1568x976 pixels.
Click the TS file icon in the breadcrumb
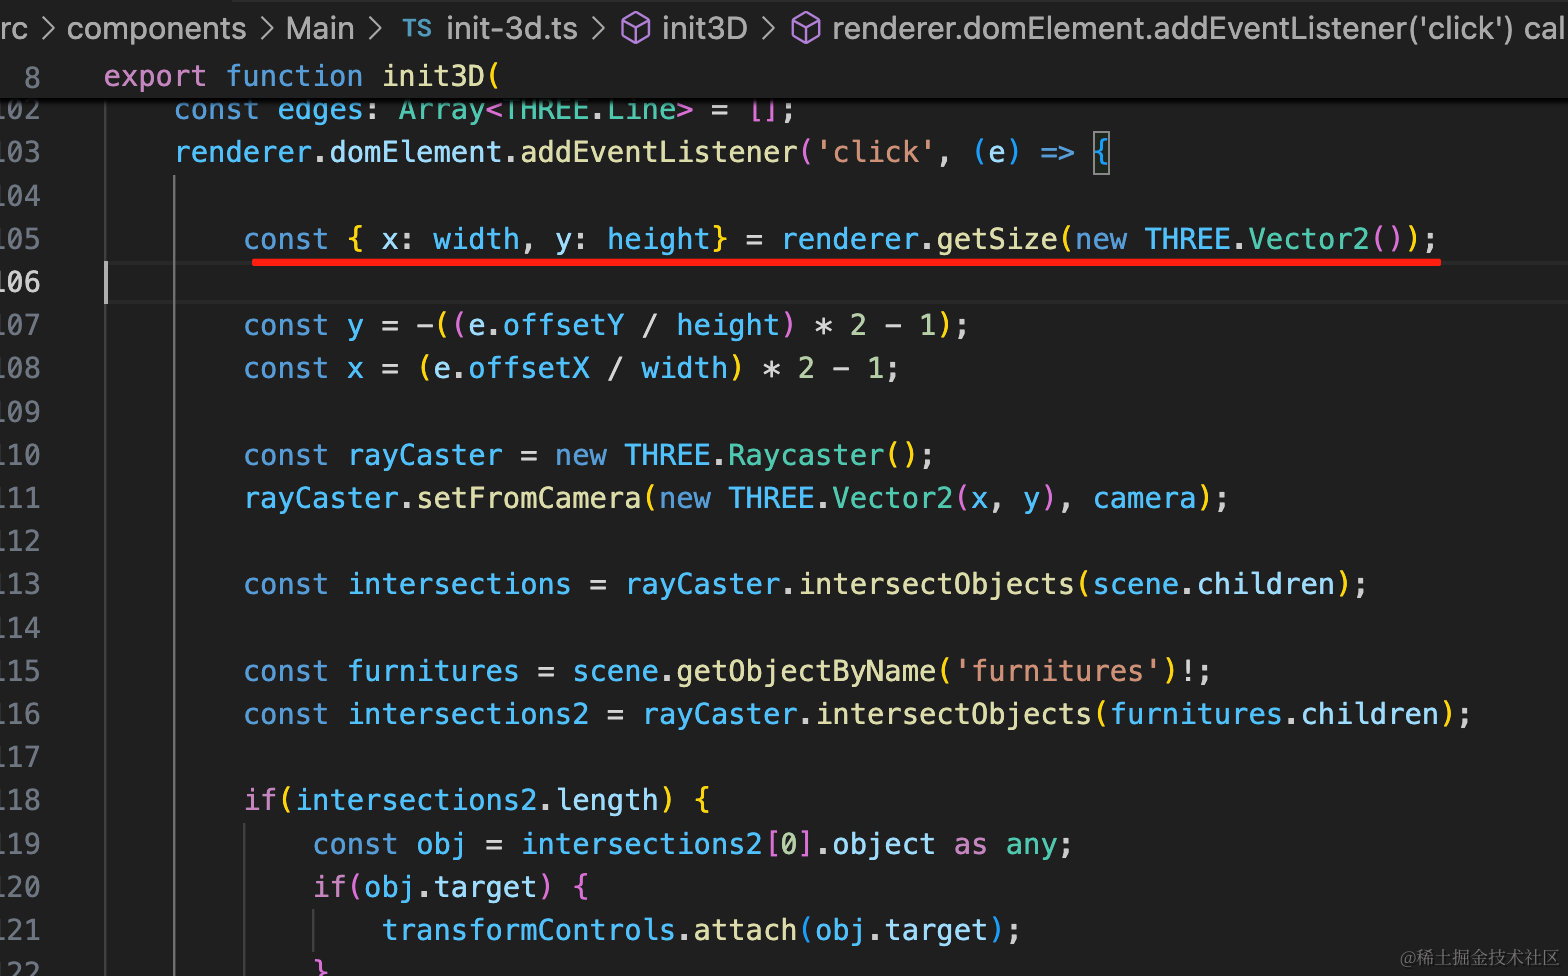coord(417,28)
